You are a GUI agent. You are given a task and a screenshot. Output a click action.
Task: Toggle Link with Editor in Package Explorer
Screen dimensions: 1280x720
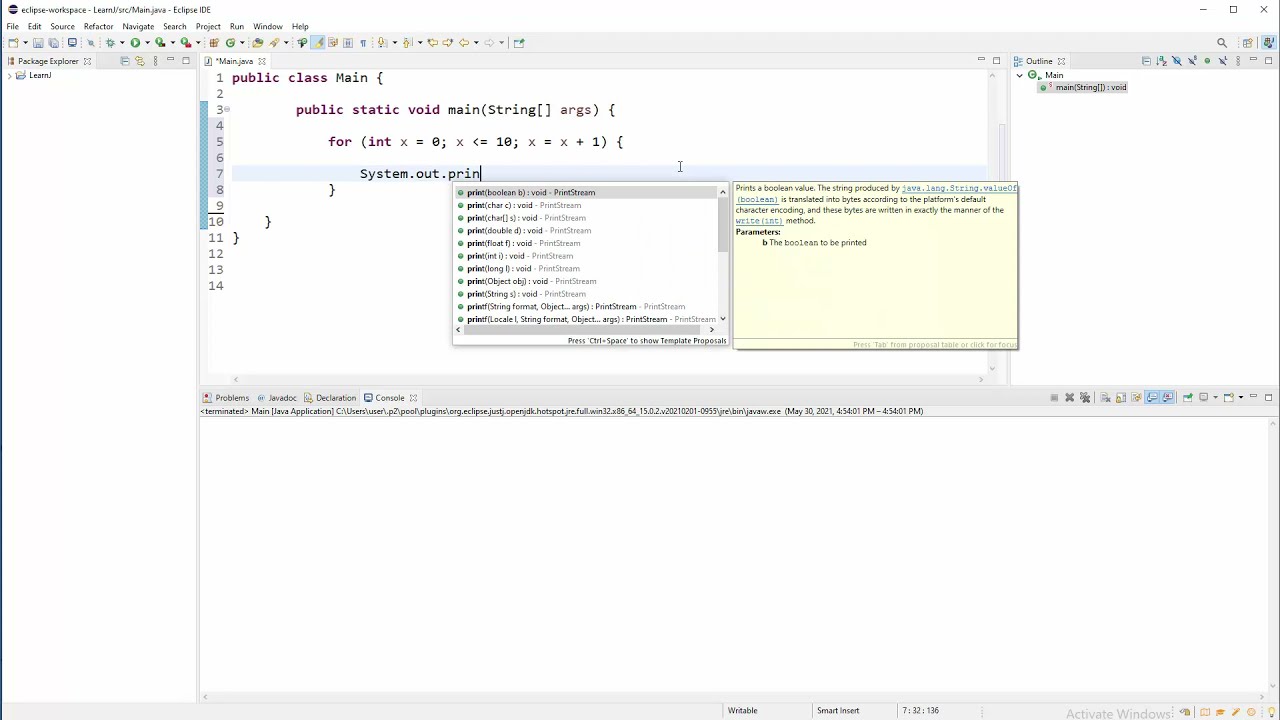[x=139, y=61]
